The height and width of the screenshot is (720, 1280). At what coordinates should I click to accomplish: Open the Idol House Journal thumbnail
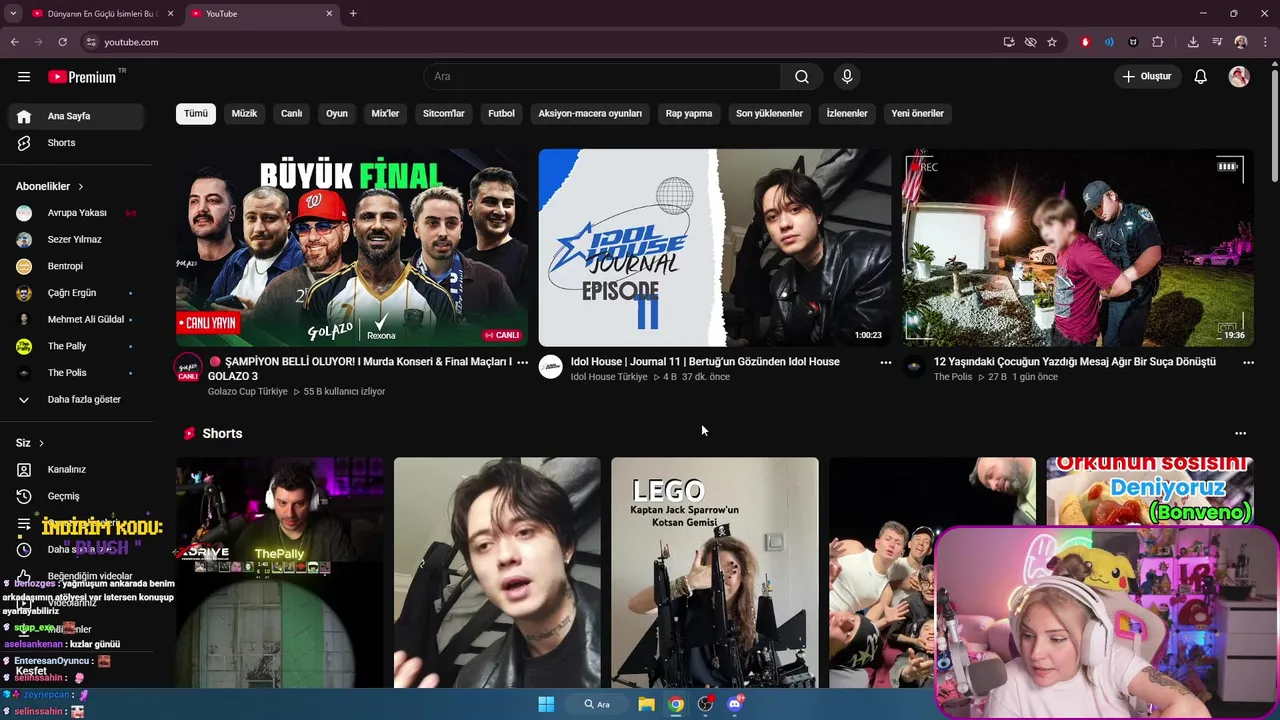(715, 248)
